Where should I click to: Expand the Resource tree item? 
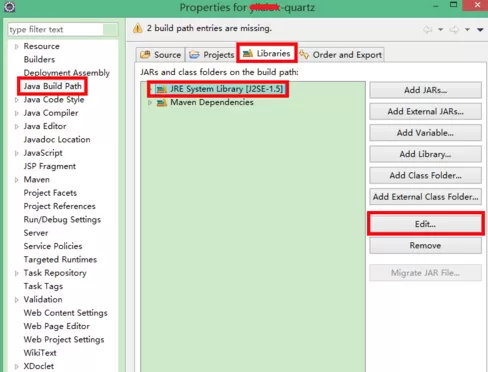(16, 47)
